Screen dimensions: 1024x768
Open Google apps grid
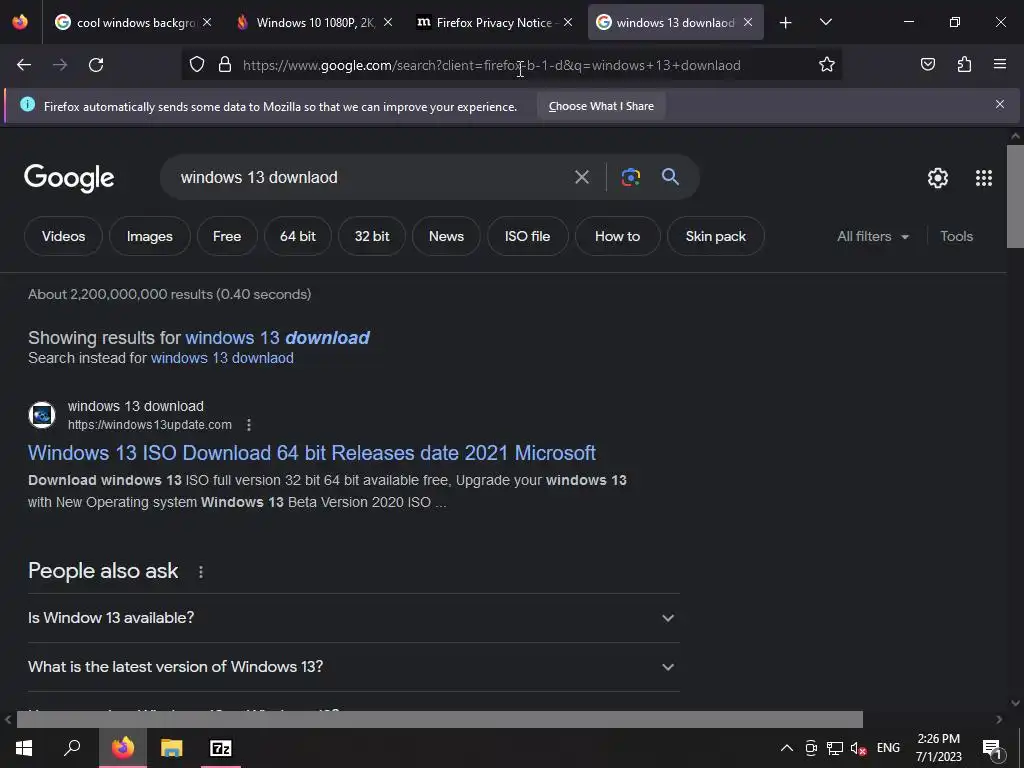(984, 178)
